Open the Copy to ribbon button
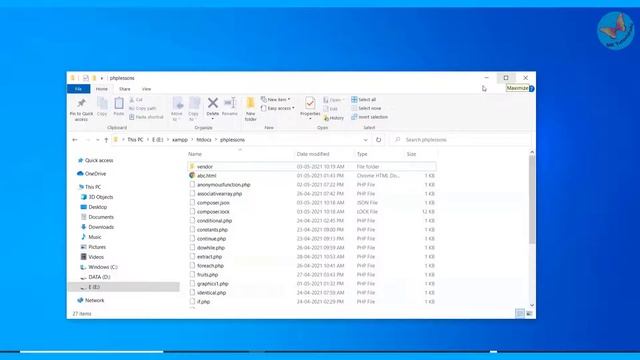Image resolution: width=640 pixels, height=360 pixels. pyautogui.click(x=194, y=109)
